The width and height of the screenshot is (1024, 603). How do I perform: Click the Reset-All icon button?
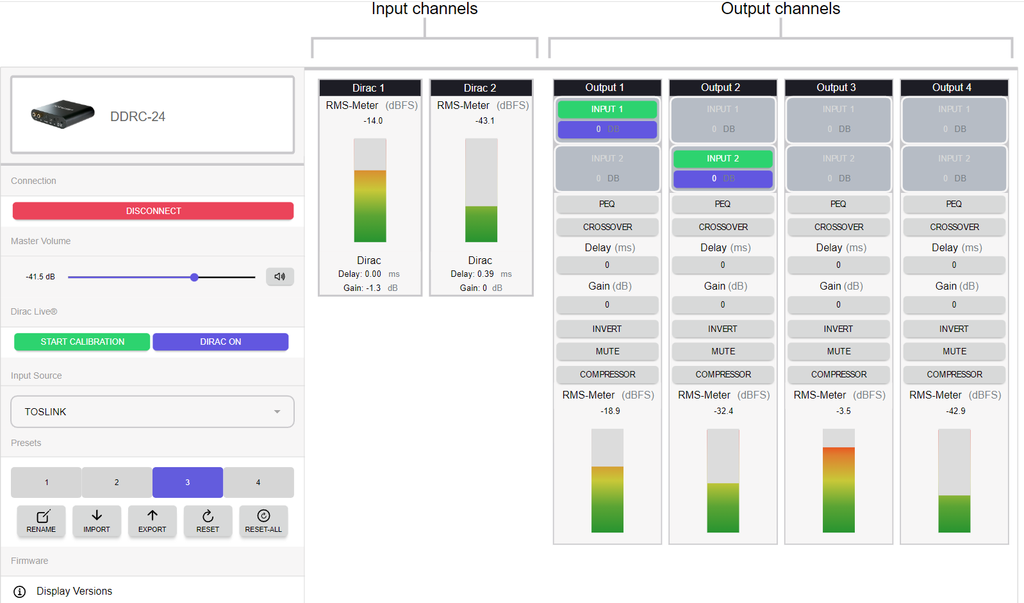263,521
